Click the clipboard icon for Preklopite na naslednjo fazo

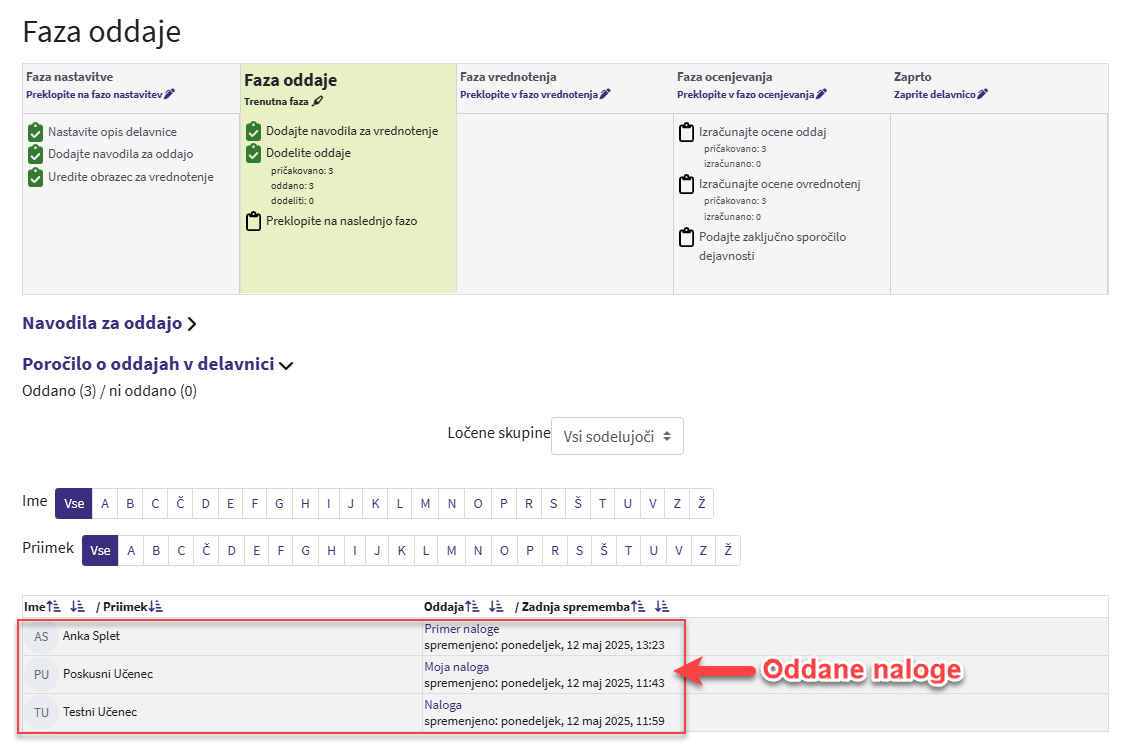coord(253,221)
